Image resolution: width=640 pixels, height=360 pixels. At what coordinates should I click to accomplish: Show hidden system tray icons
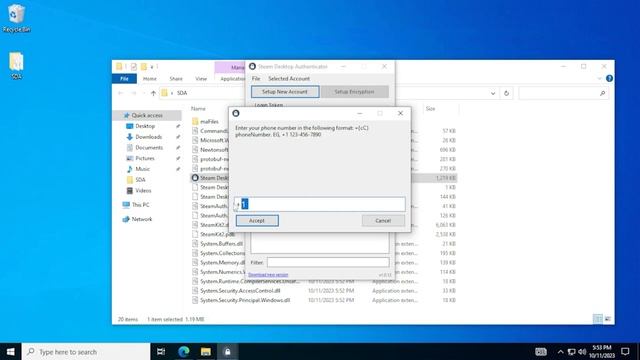tap(560, 352)
